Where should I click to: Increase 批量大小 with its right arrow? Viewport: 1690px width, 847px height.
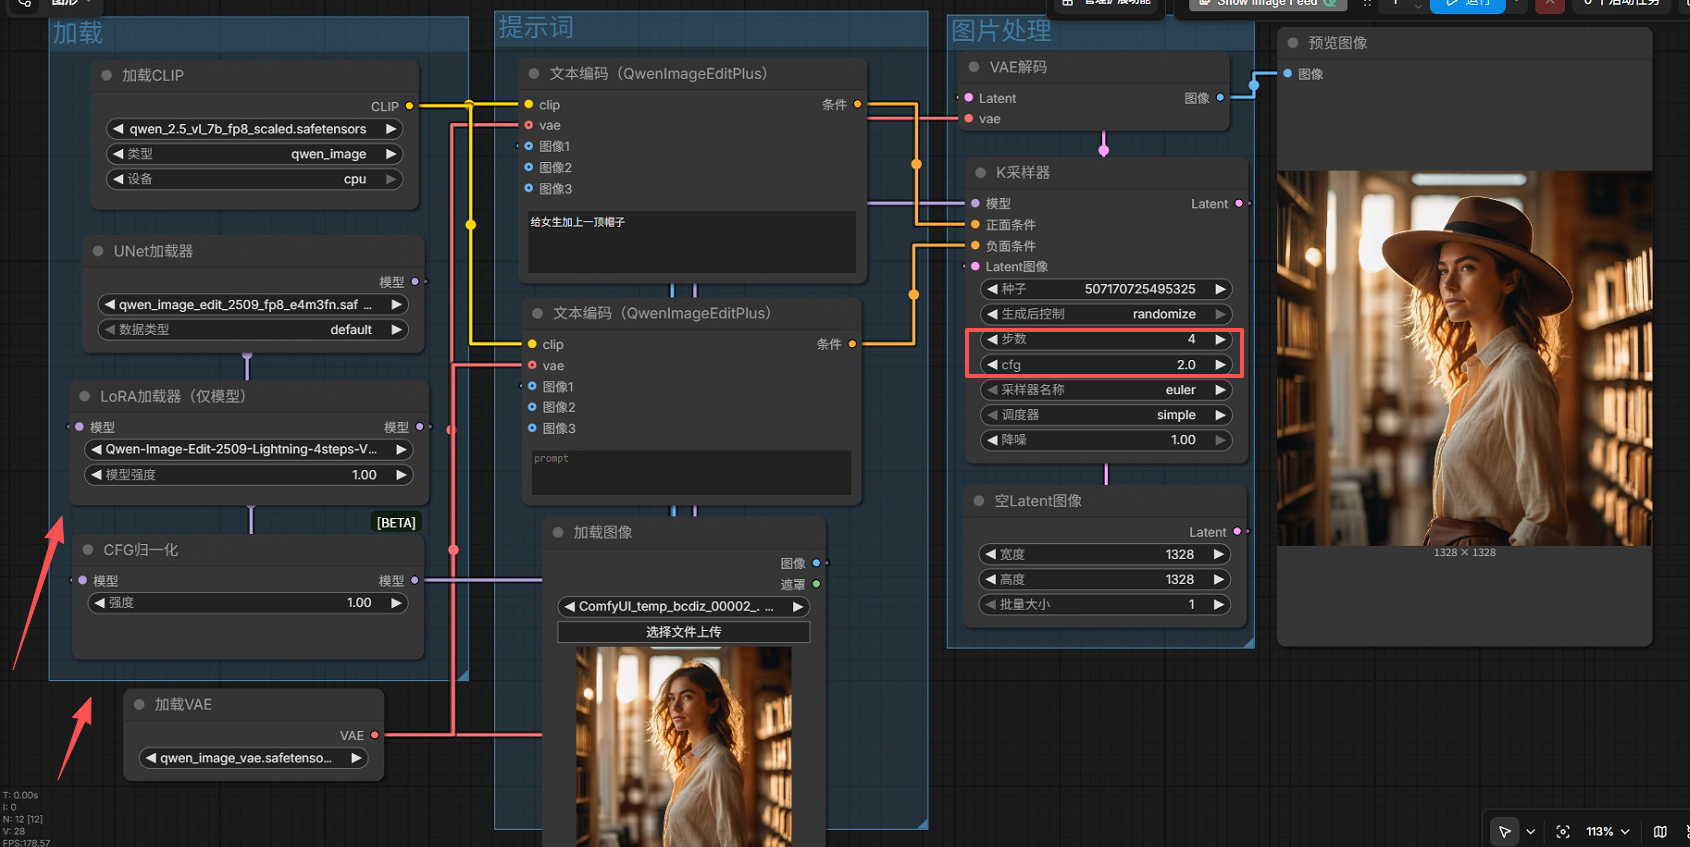pos(1218,604)
